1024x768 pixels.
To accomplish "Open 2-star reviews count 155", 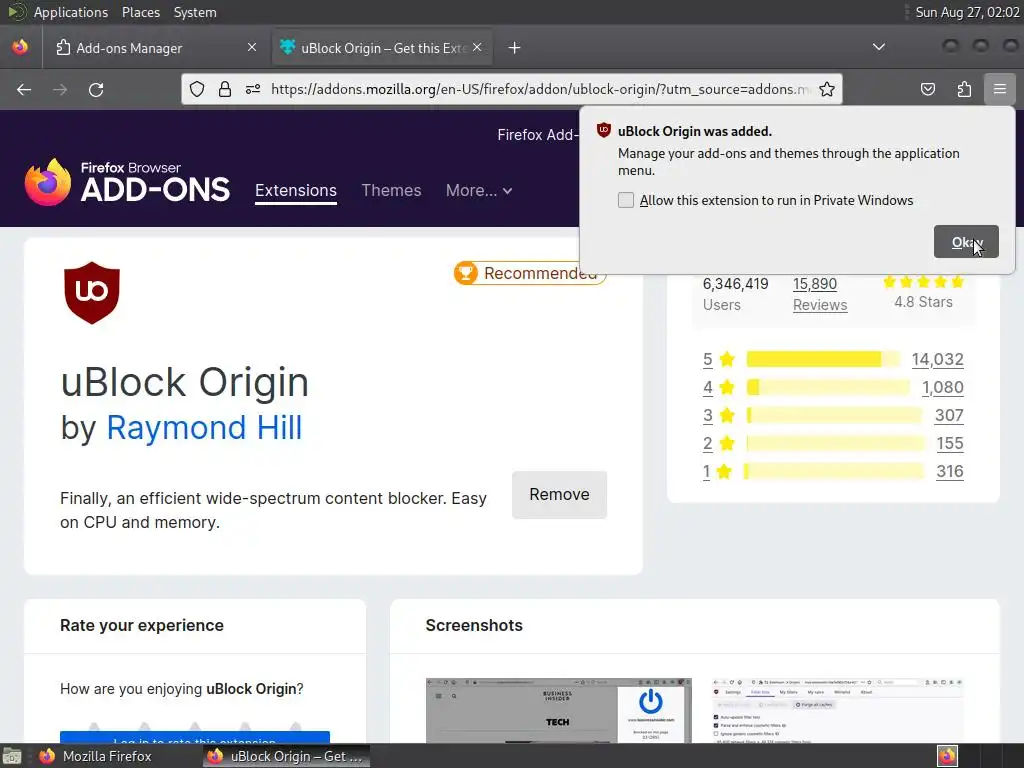I will (950, 443).
